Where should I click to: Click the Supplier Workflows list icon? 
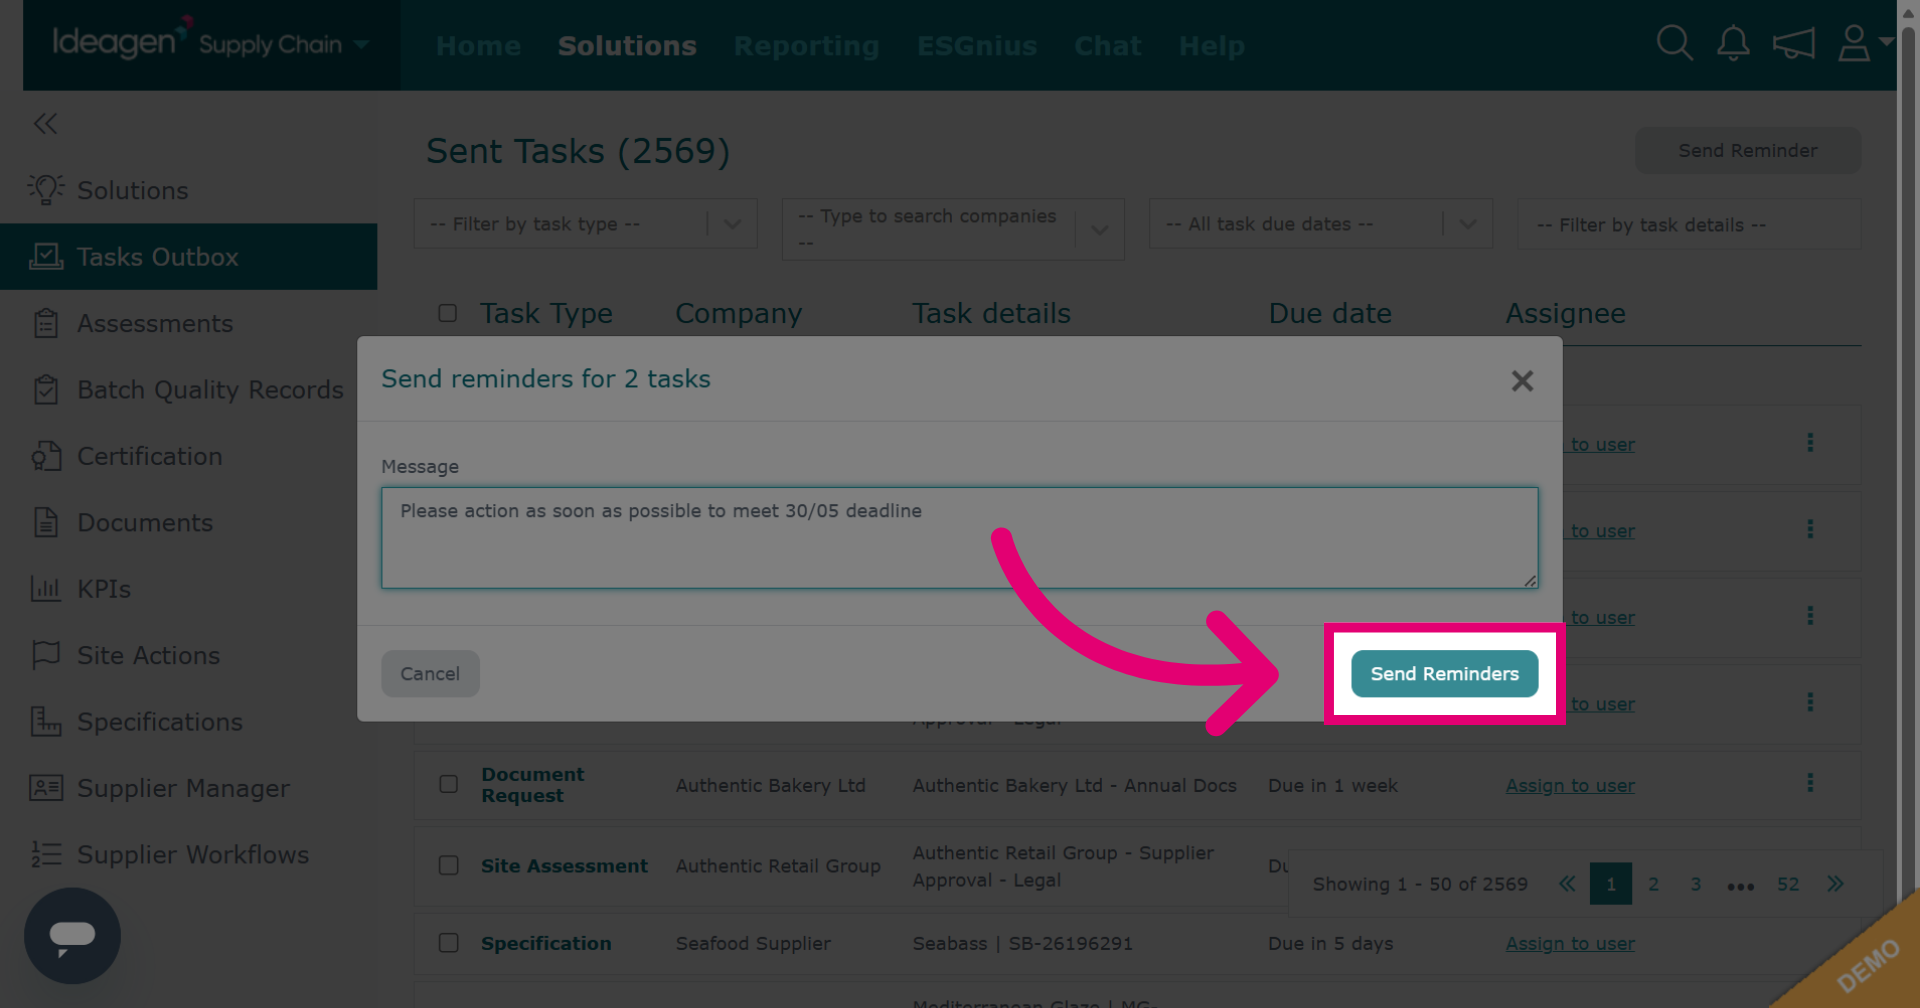point(45,854)
